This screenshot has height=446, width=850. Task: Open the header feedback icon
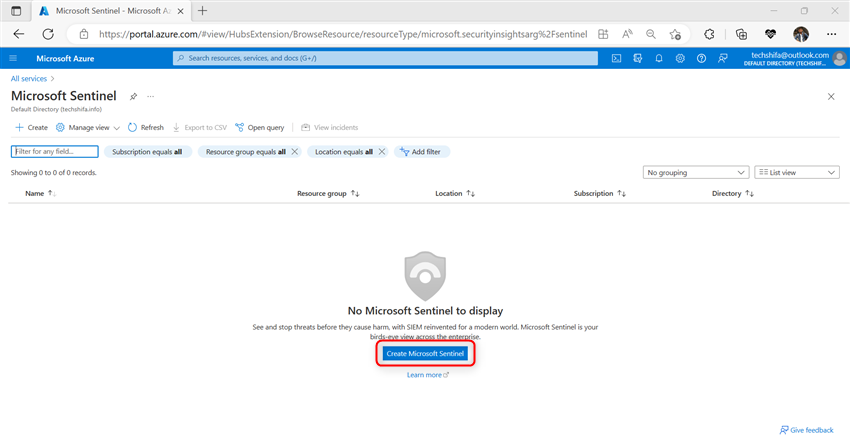(x=723, y=58)
